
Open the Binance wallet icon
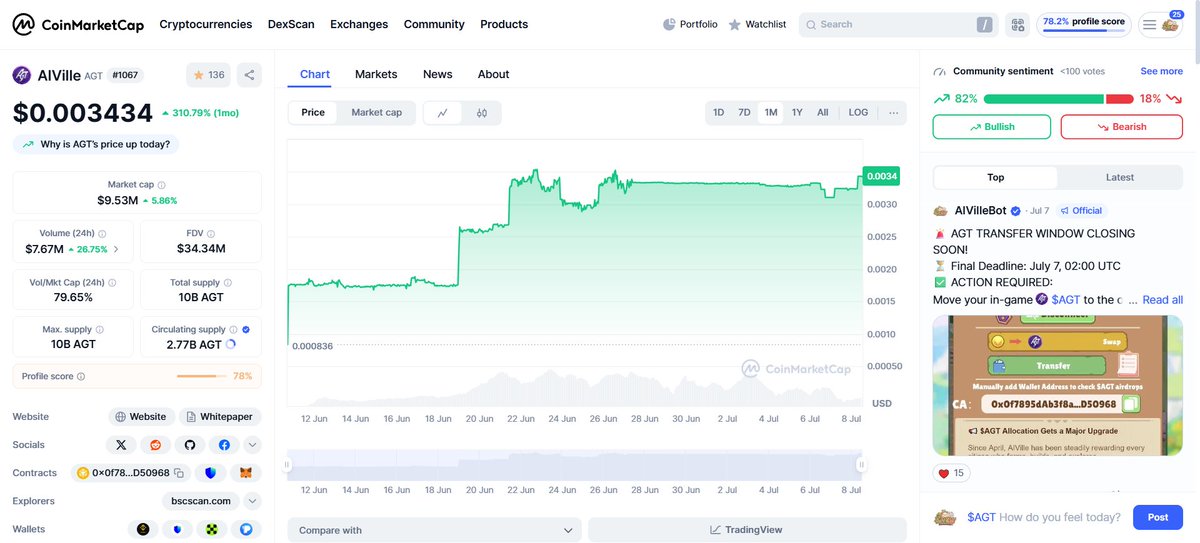(144, 529)
